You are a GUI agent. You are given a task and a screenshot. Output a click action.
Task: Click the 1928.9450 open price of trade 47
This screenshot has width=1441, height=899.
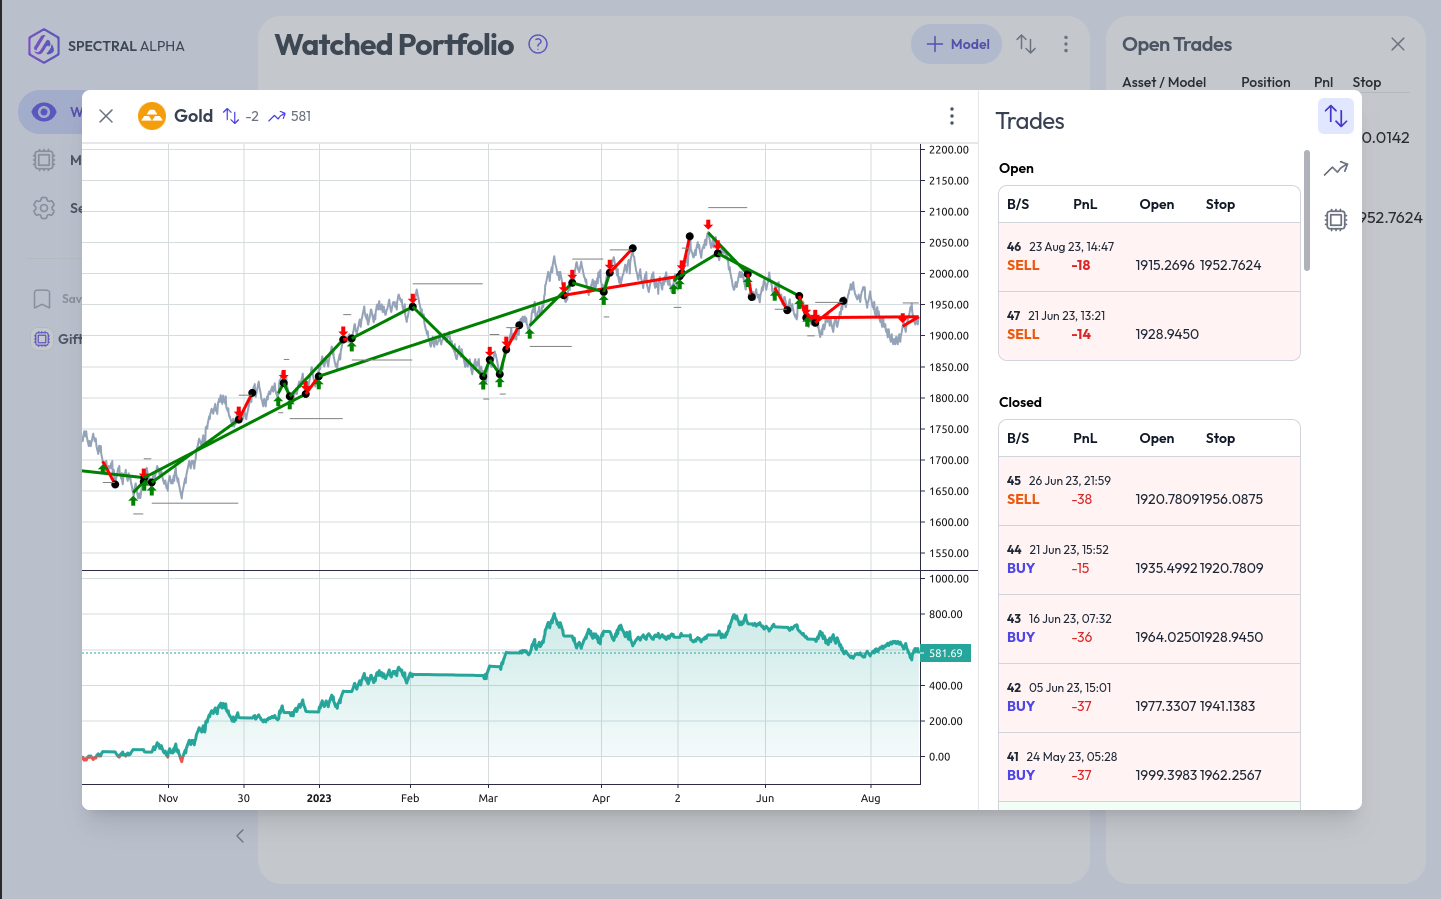[1167, 334]
